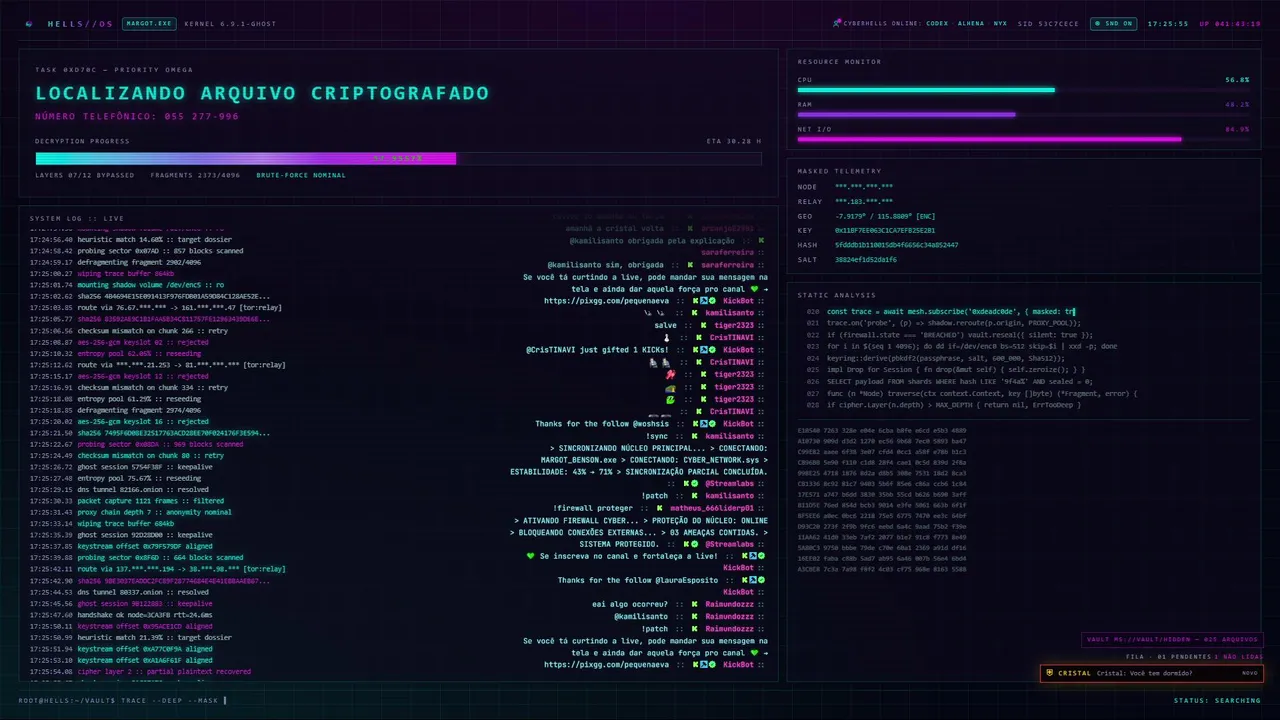Click the rocket icon beside Cyberhells Online
The image size is (1280, 720).
point(837,23)
